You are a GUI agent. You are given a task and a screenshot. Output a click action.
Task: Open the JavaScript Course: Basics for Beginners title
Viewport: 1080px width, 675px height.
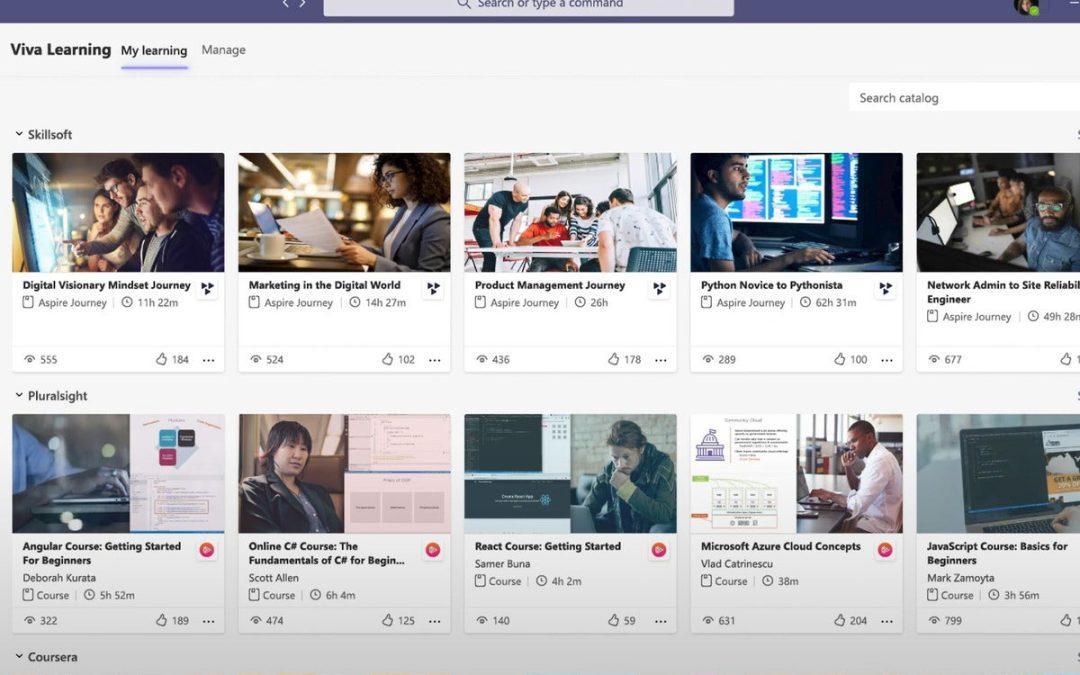tap(997, 553)
